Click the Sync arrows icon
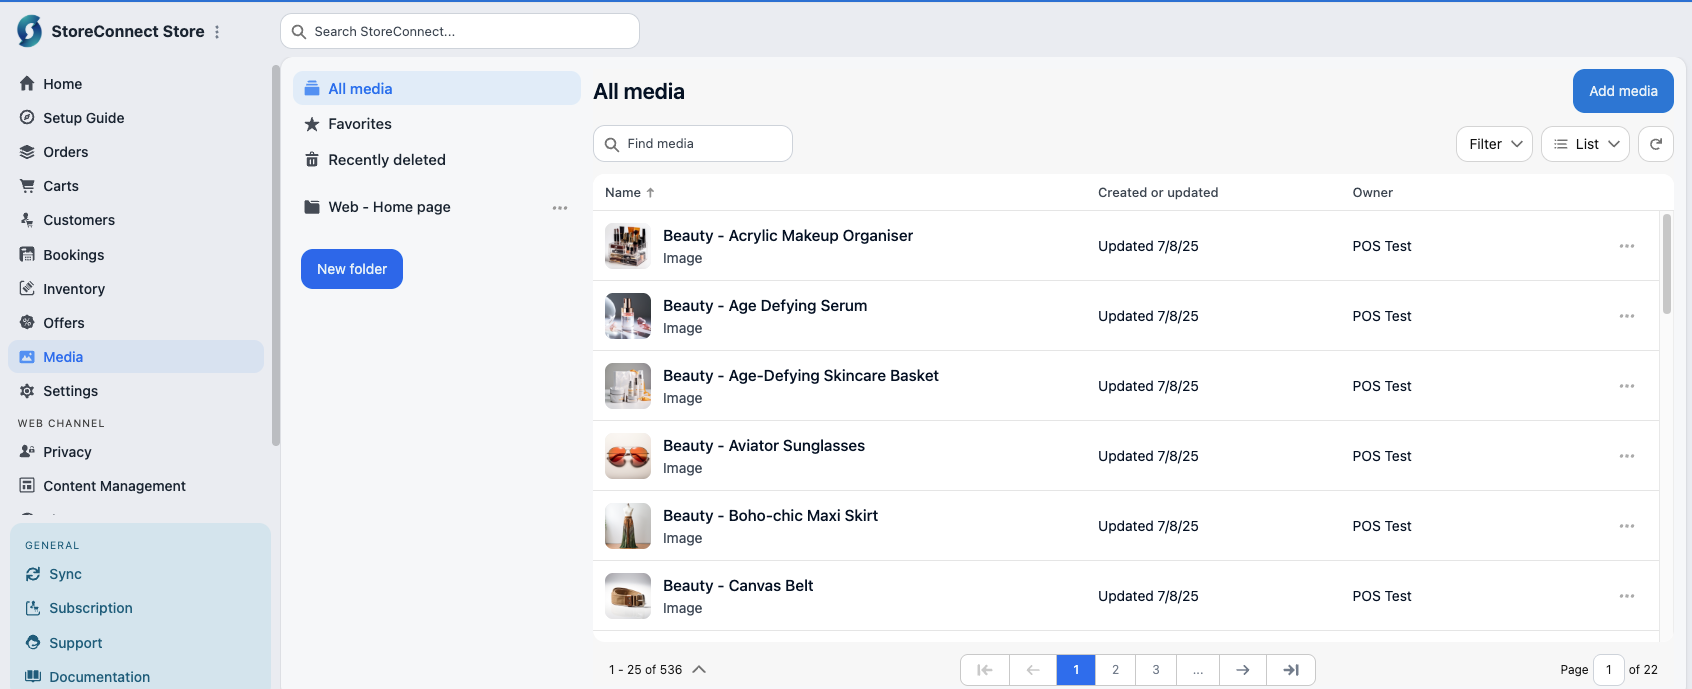This screenshot has width=1692, height=689. (x=33, y=574)
